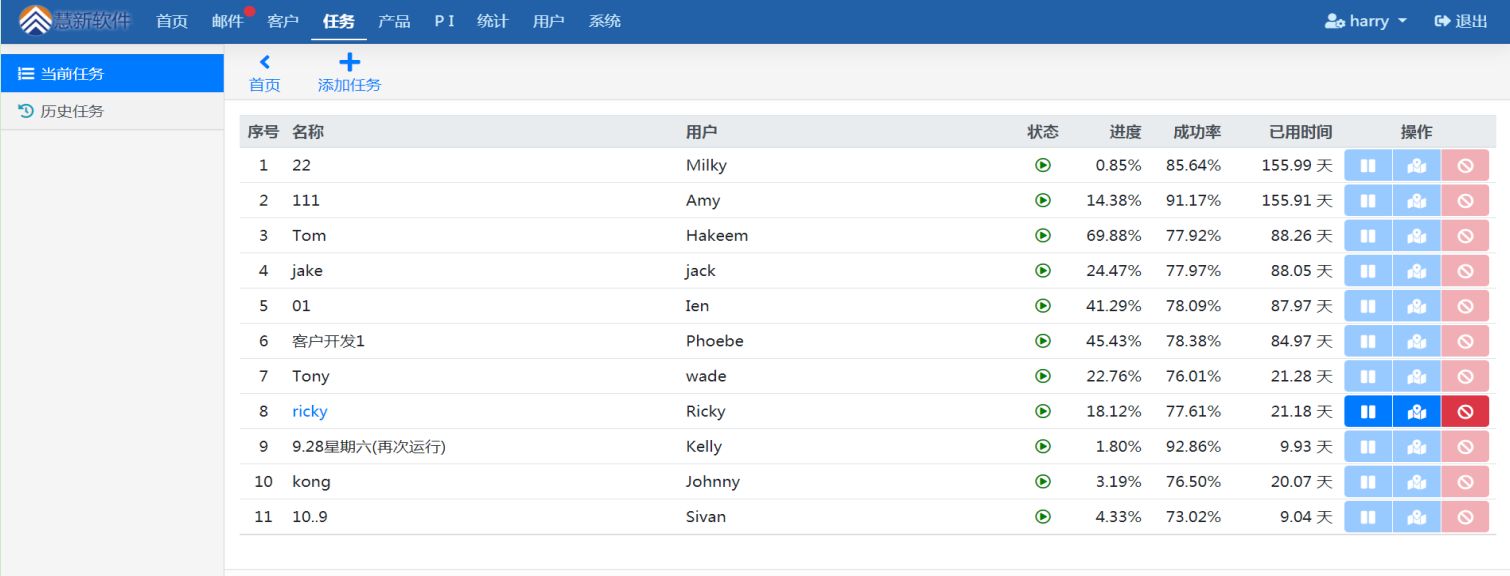Viewport: 1510px width, 576px height.
Task: Stop the ricky task with red button
Action: click(1465, 411)
